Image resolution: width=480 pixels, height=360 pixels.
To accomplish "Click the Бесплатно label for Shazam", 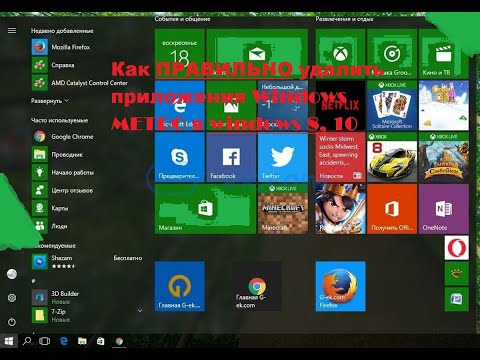I will pos(128,258).
